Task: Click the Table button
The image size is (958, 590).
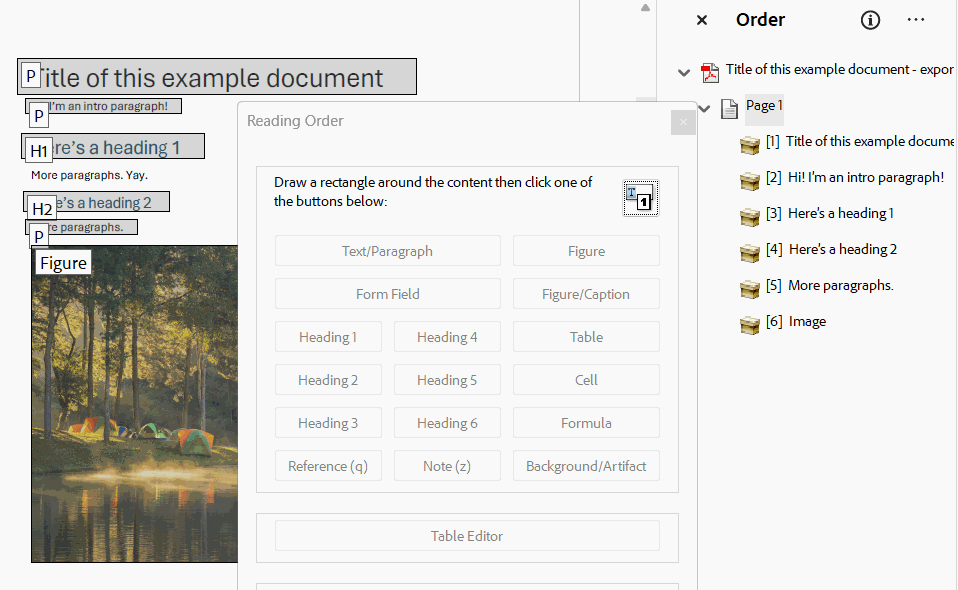Action: [x=586, y=337]
